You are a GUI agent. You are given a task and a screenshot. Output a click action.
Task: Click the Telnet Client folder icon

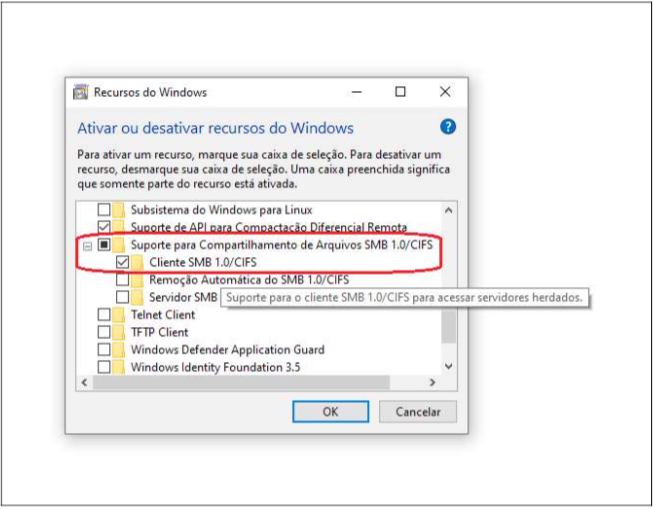pos(119,315)
